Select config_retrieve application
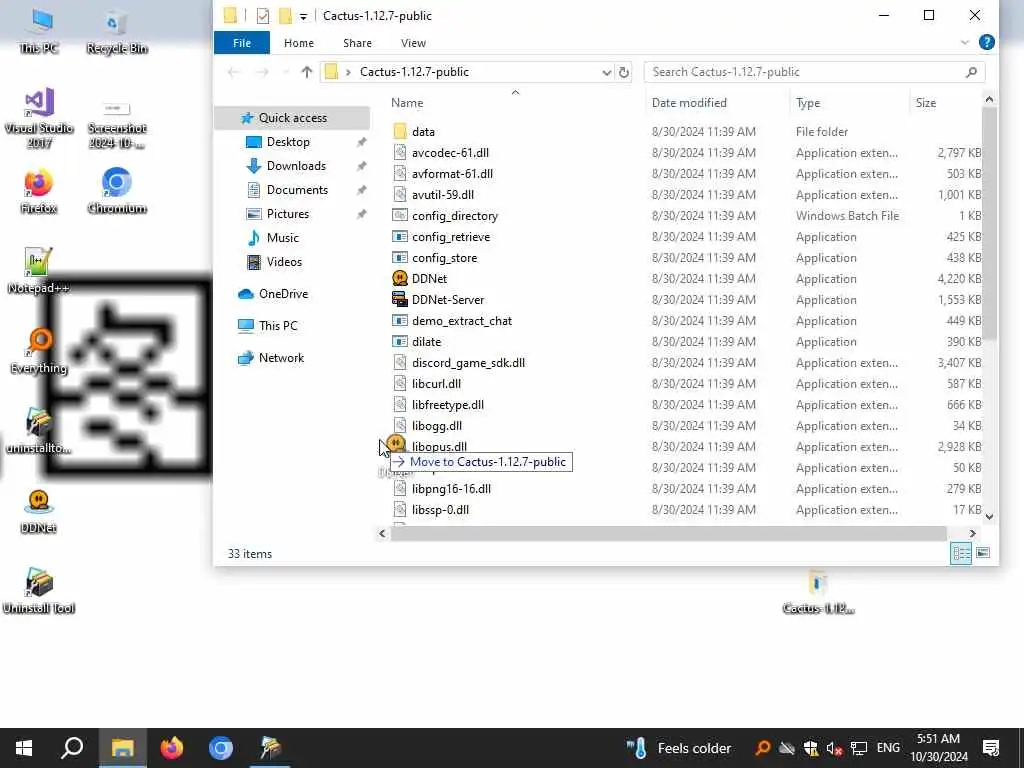 [451, 236]
